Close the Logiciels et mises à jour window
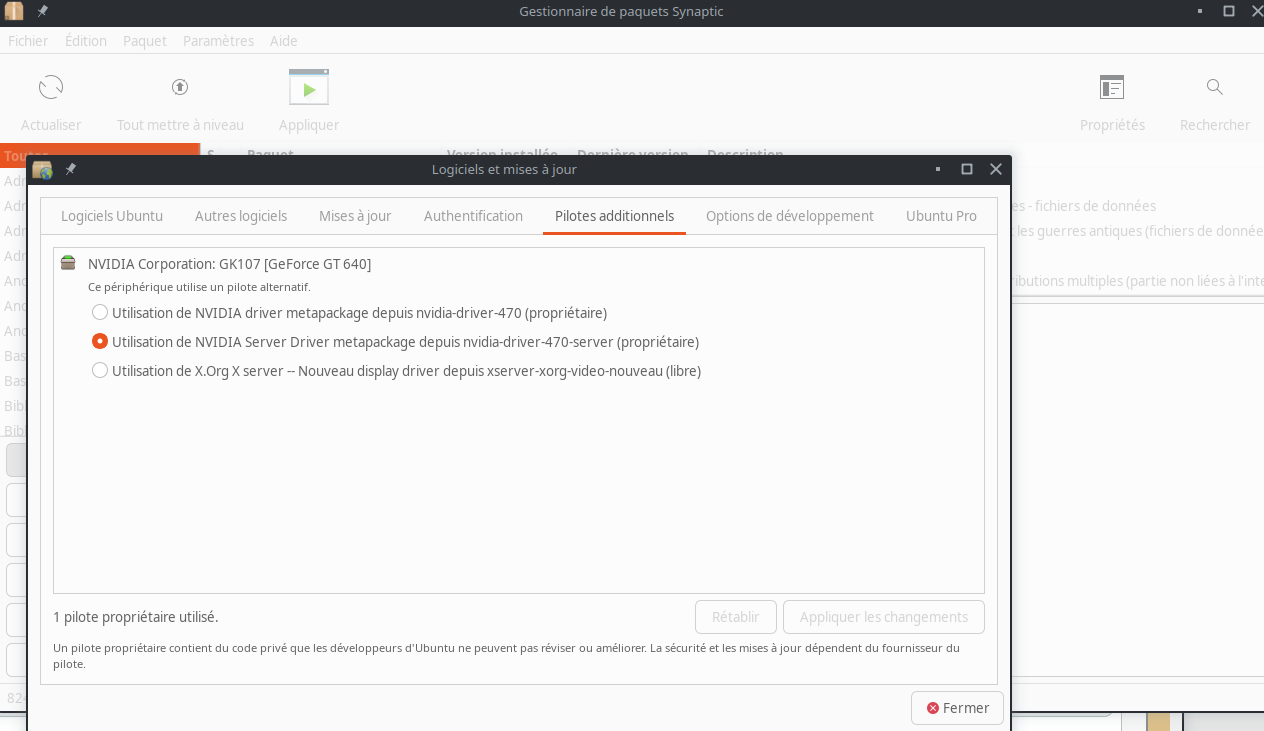Screen dimensions: 1264x731 click(996, 169)
